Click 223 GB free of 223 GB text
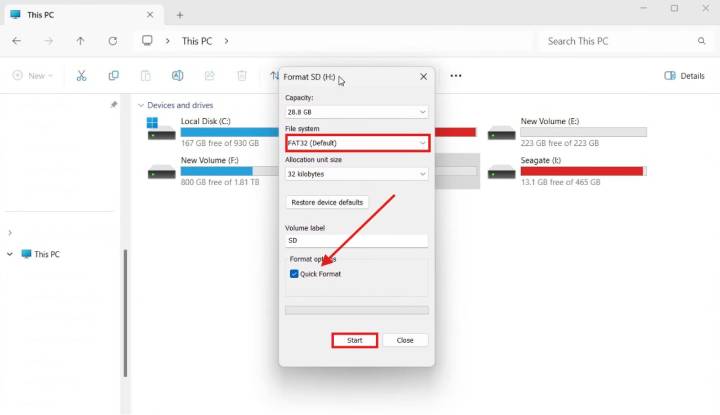This screenshot has height=415, width=720. [560, 143]
